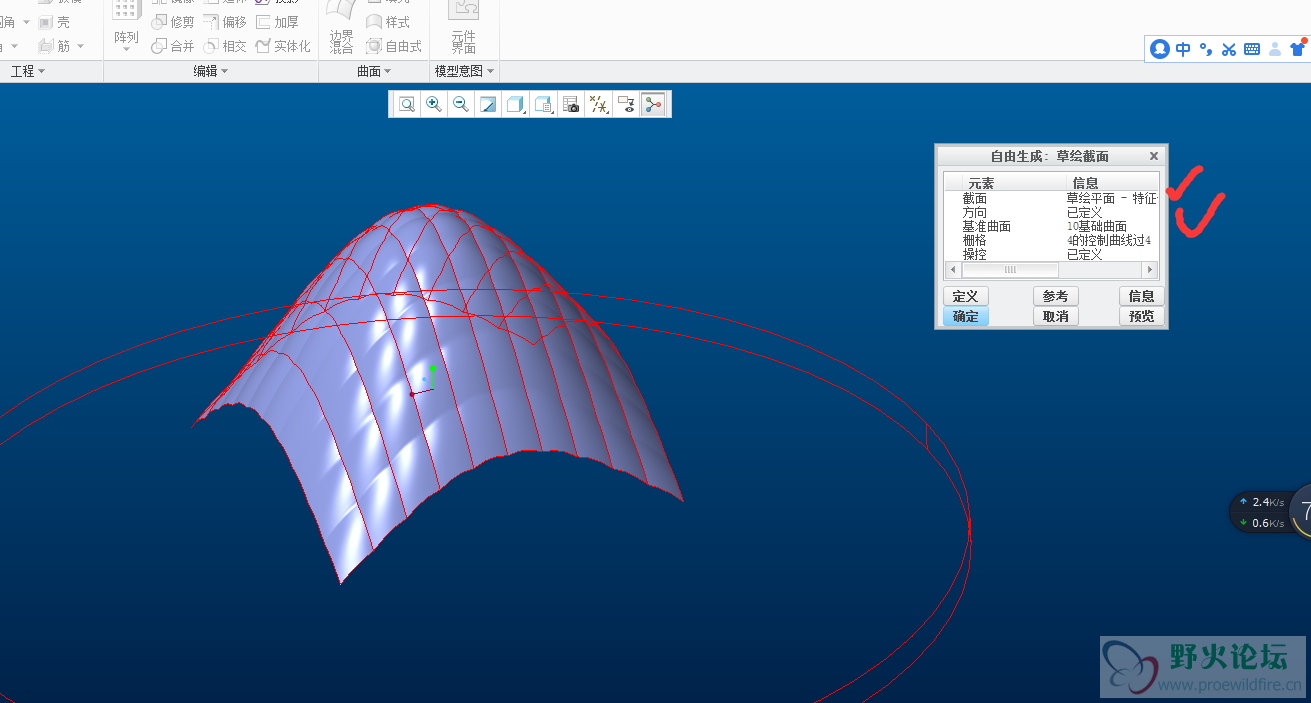This screenshot has height=703, width=1311.
Task: Open the 元件界面 (Component Interface) tool
Action: click(463, 28)
